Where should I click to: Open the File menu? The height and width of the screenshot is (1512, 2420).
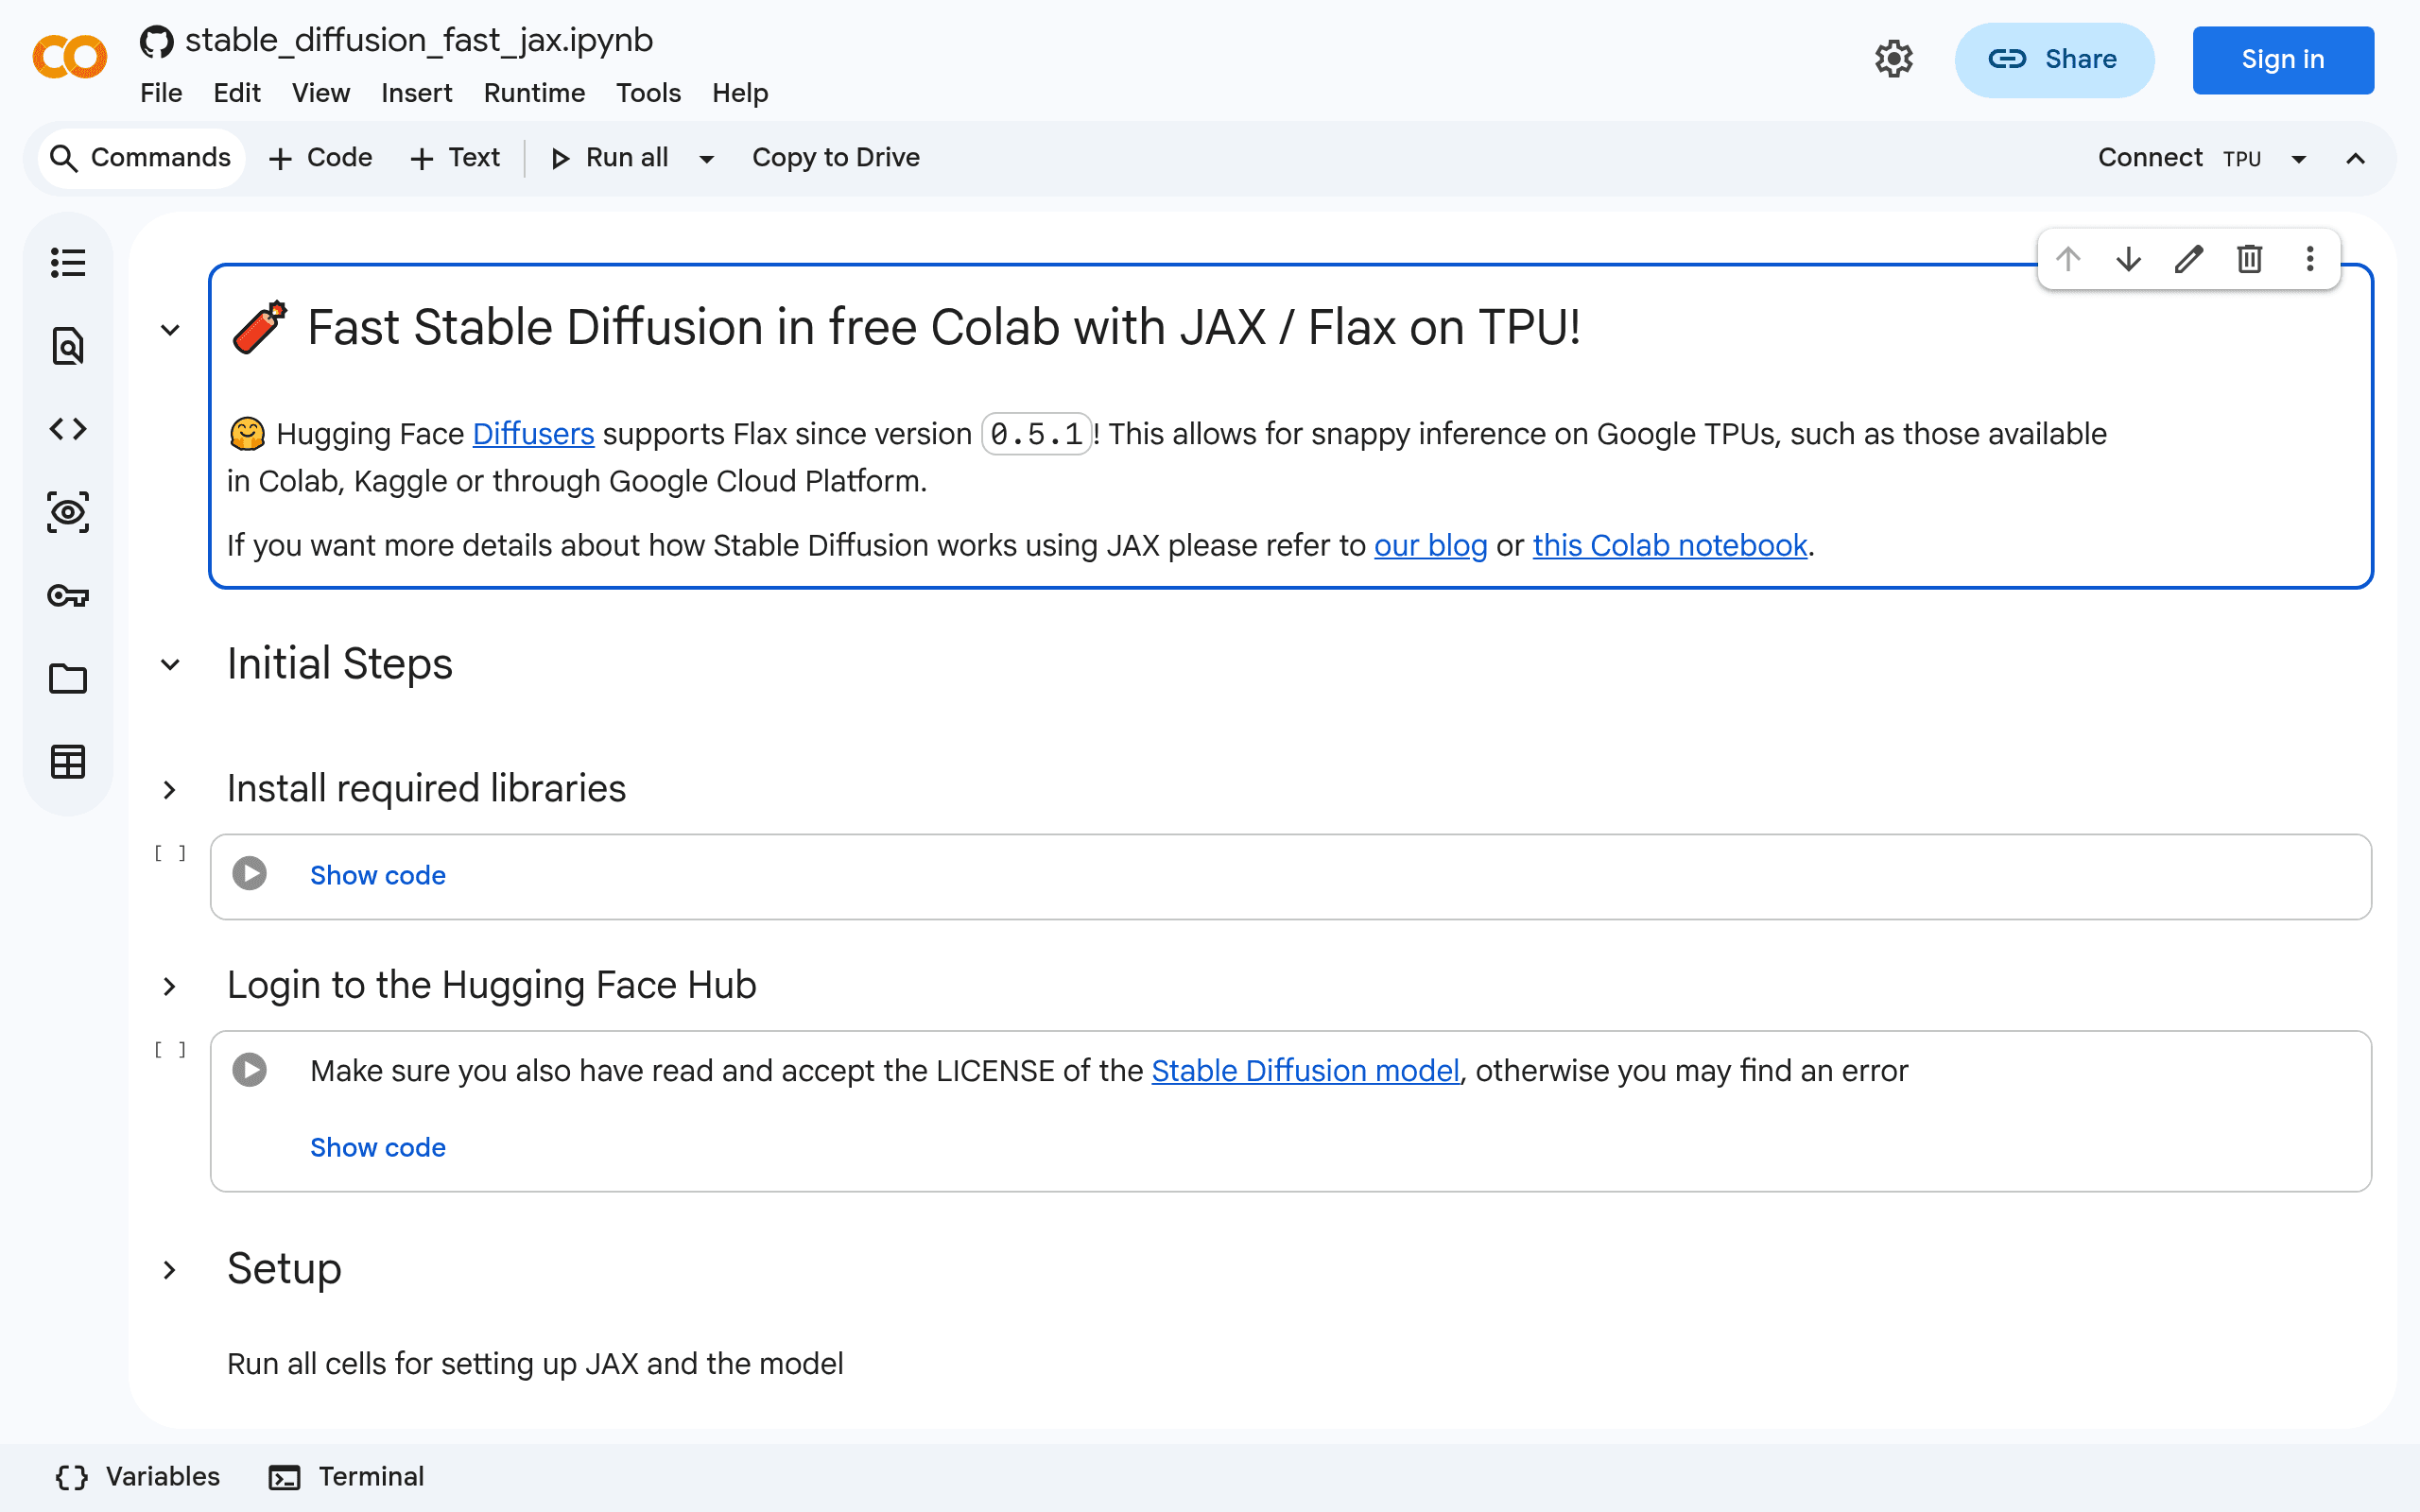[x=161, y=93]
